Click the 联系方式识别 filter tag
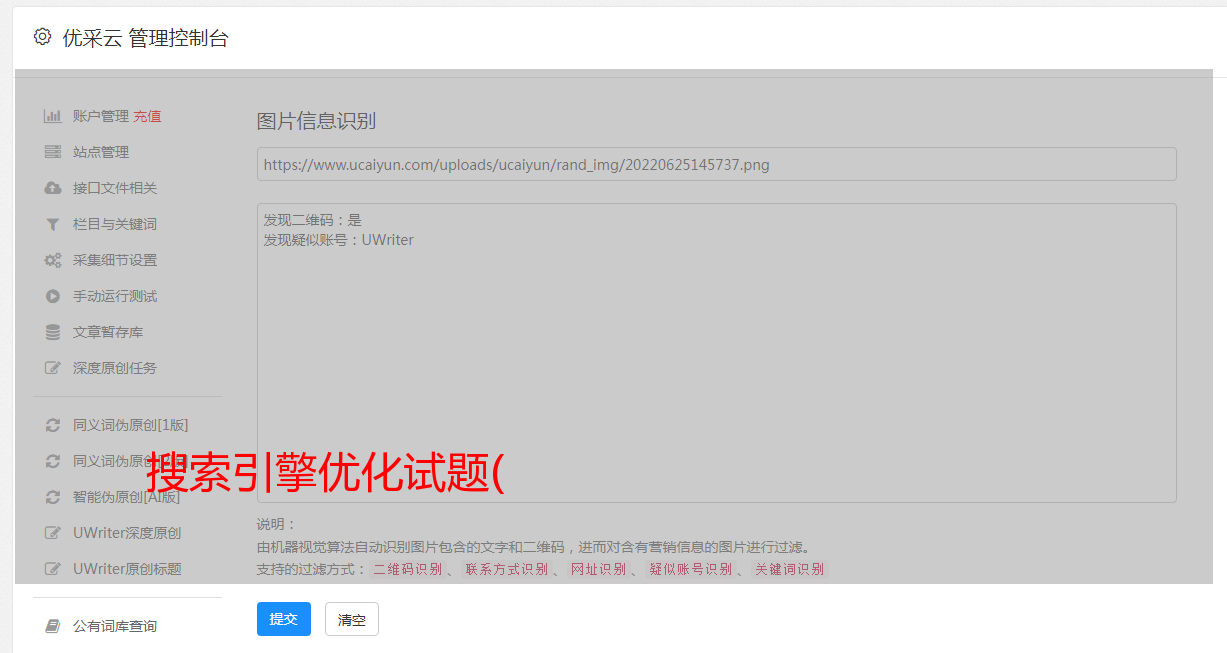Viewport: 1227px width, 653px height. 507,569
